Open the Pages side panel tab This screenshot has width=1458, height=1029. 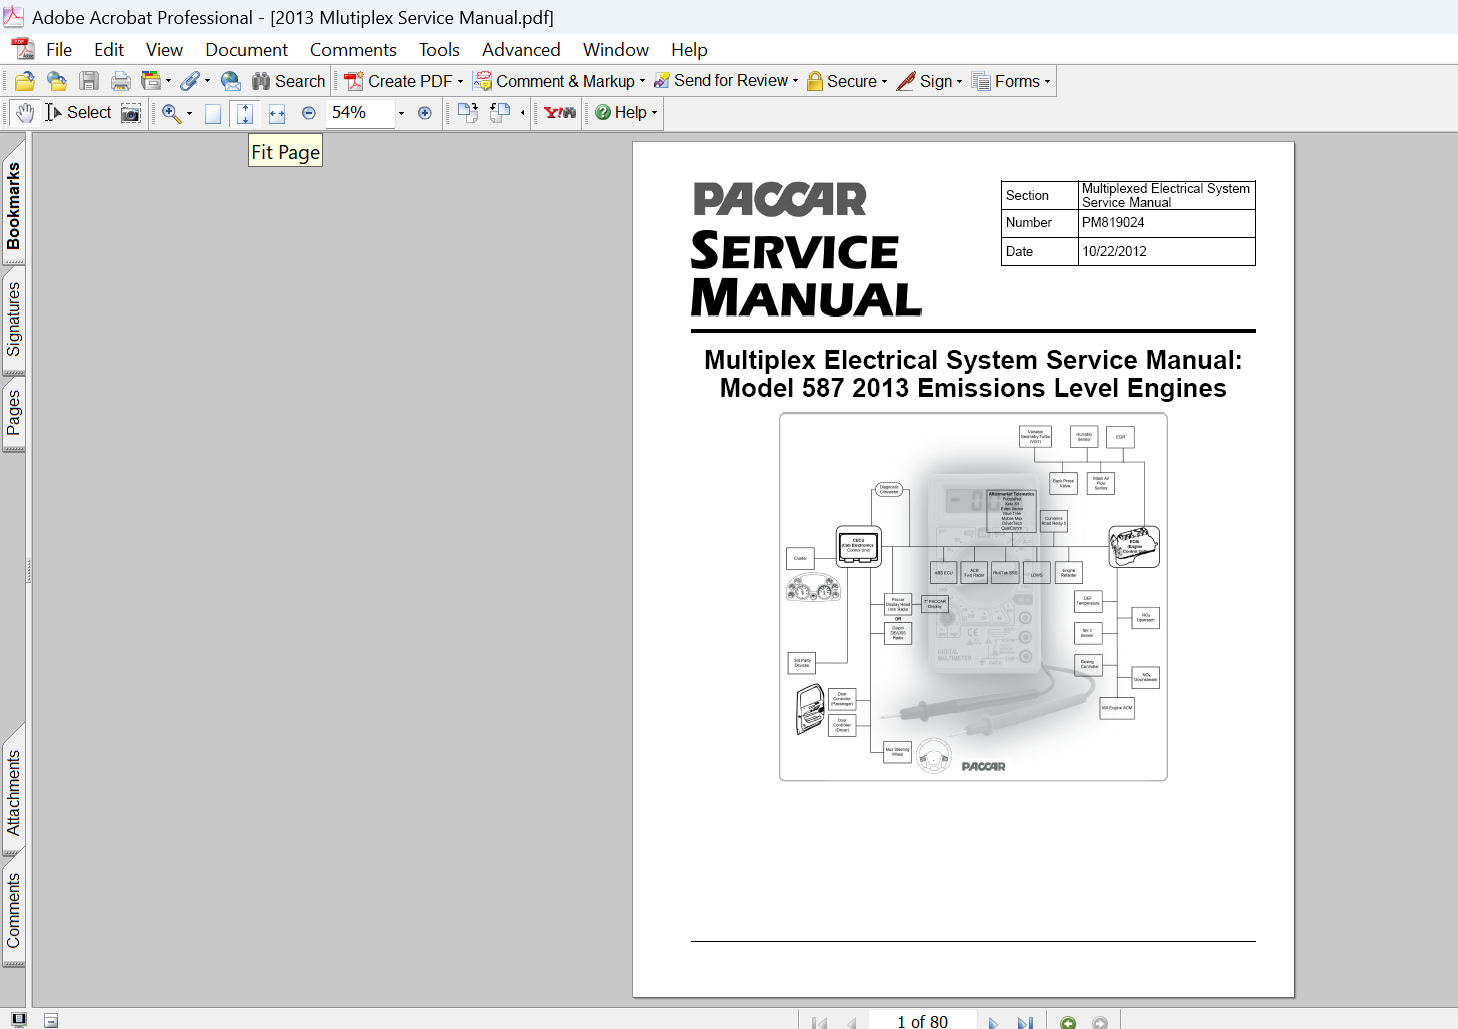pyautogui.click(x=13, y=412)
